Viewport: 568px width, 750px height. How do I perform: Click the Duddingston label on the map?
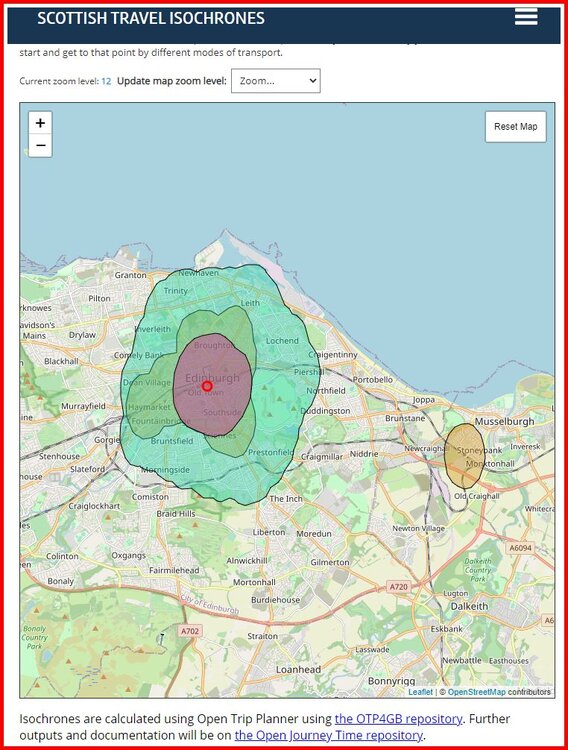(325, 410)
